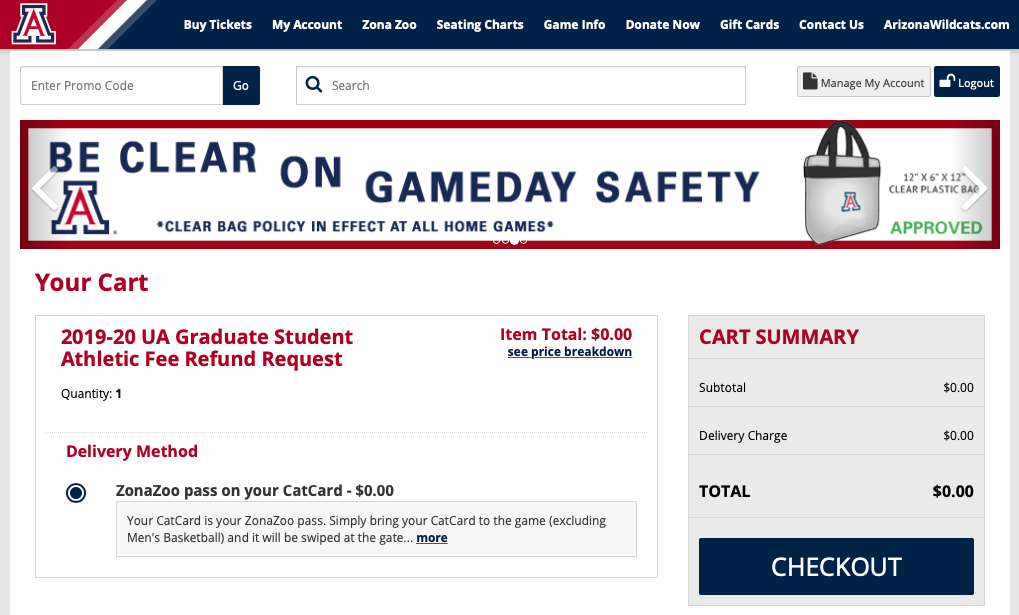1019x615 pixels.
Task: Click the search magnifier icon
Action: (314, 85)
